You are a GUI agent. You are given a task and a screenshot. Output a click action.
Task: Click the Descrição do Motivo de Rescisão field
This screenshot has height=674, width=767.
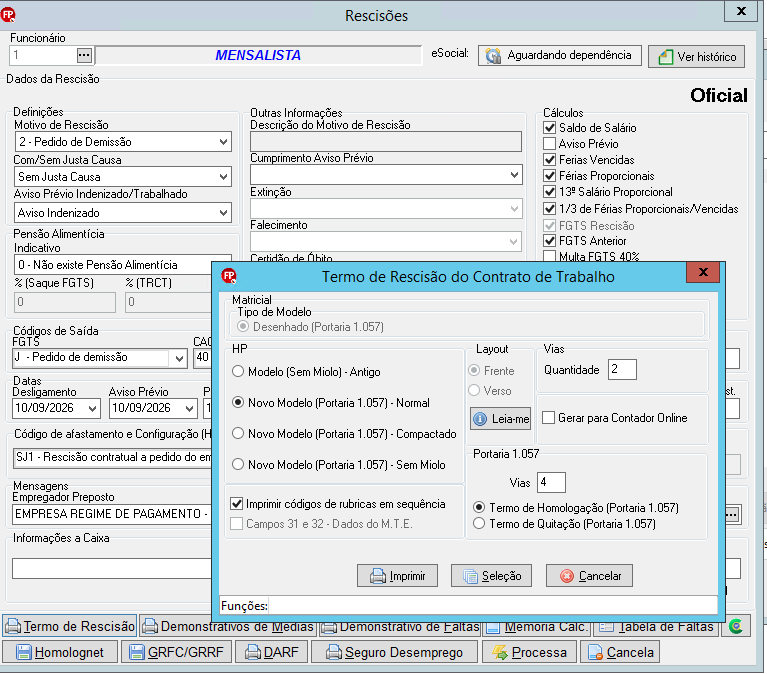(x=386, y=141)
